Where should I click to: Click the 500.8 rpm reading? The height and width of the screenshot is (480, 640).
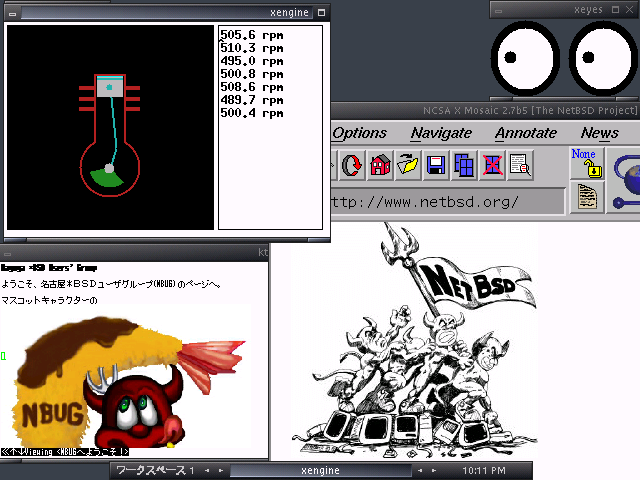252,74
